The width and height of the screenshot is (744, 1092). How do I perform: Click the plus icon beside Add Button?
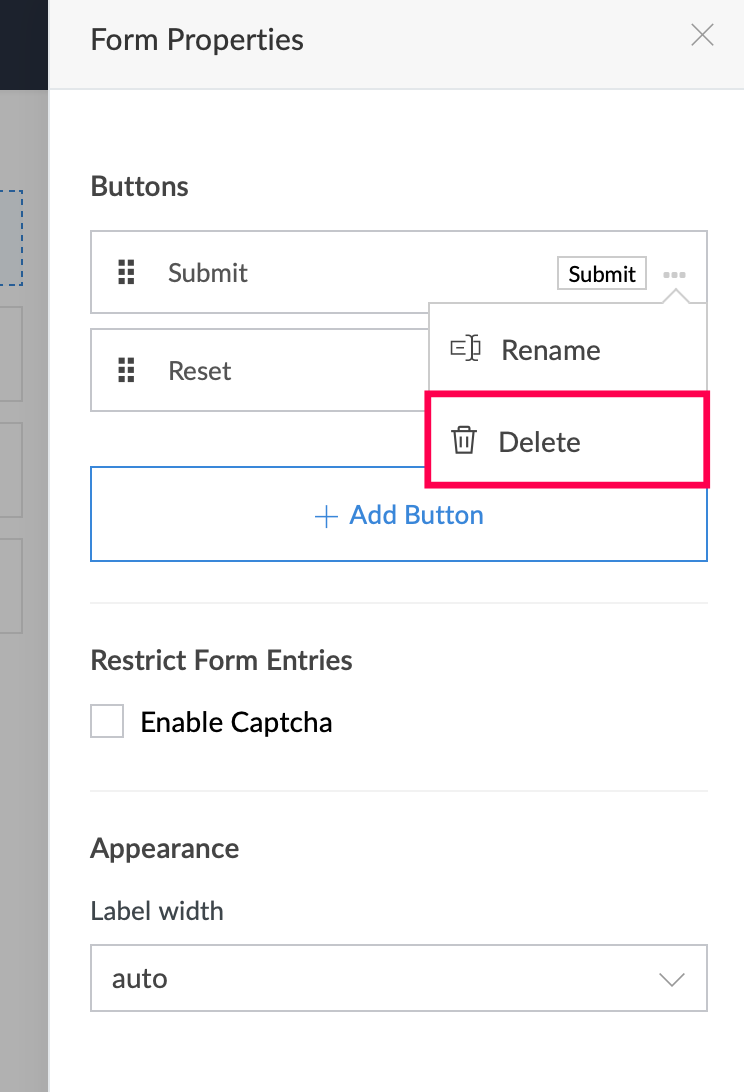point(326,516)
